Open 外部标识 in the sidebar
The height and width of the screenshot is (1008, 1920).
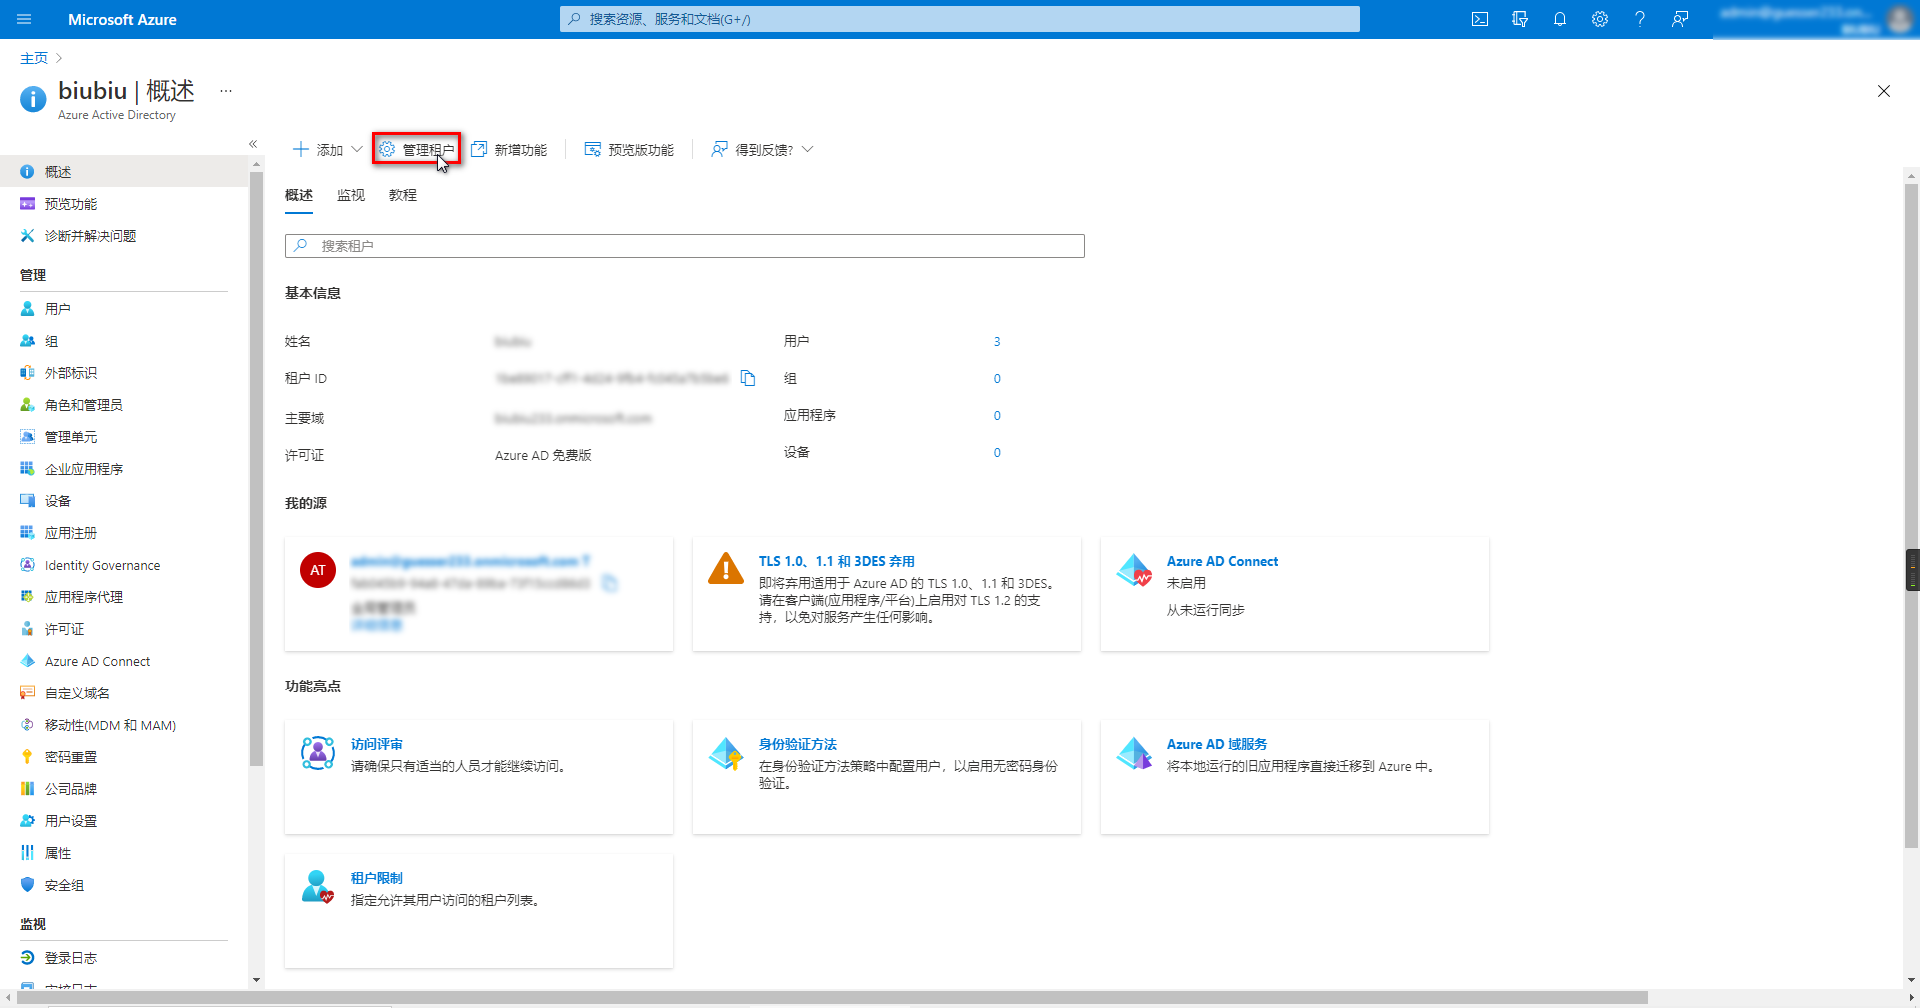124,373
